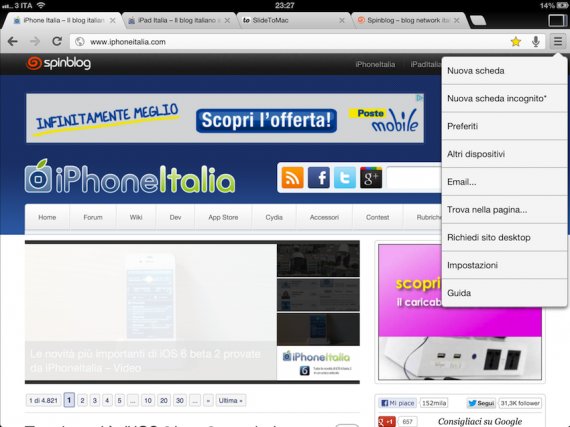
Task: Go to page 5 in pagination
Action: 120,400
